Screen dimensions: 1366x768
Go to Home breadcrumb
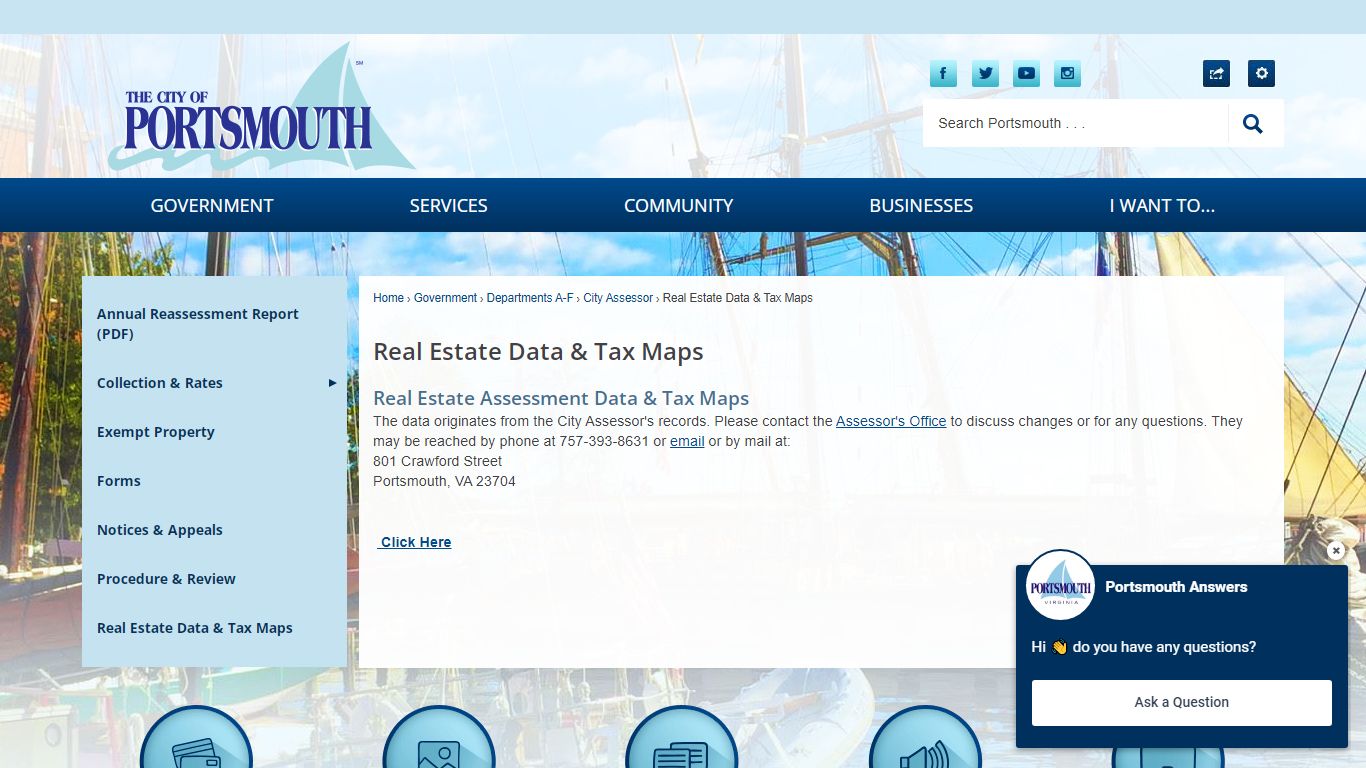pyautogui.click(x=389, y=298)
